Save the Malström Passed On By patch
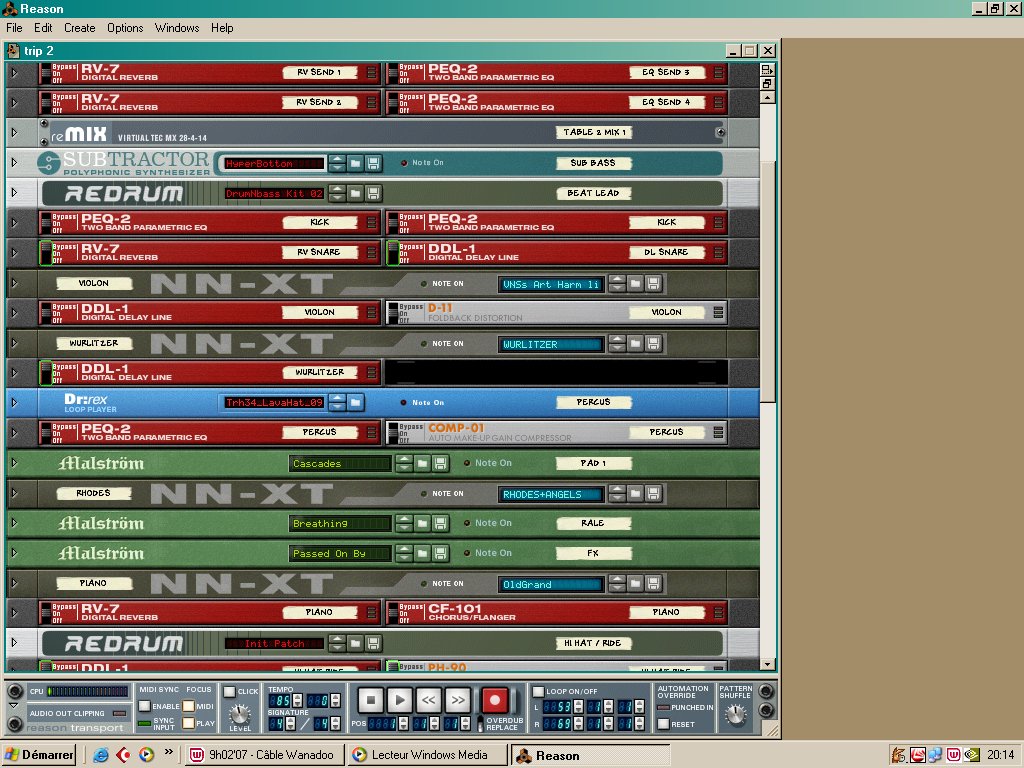 coord(440,553)
